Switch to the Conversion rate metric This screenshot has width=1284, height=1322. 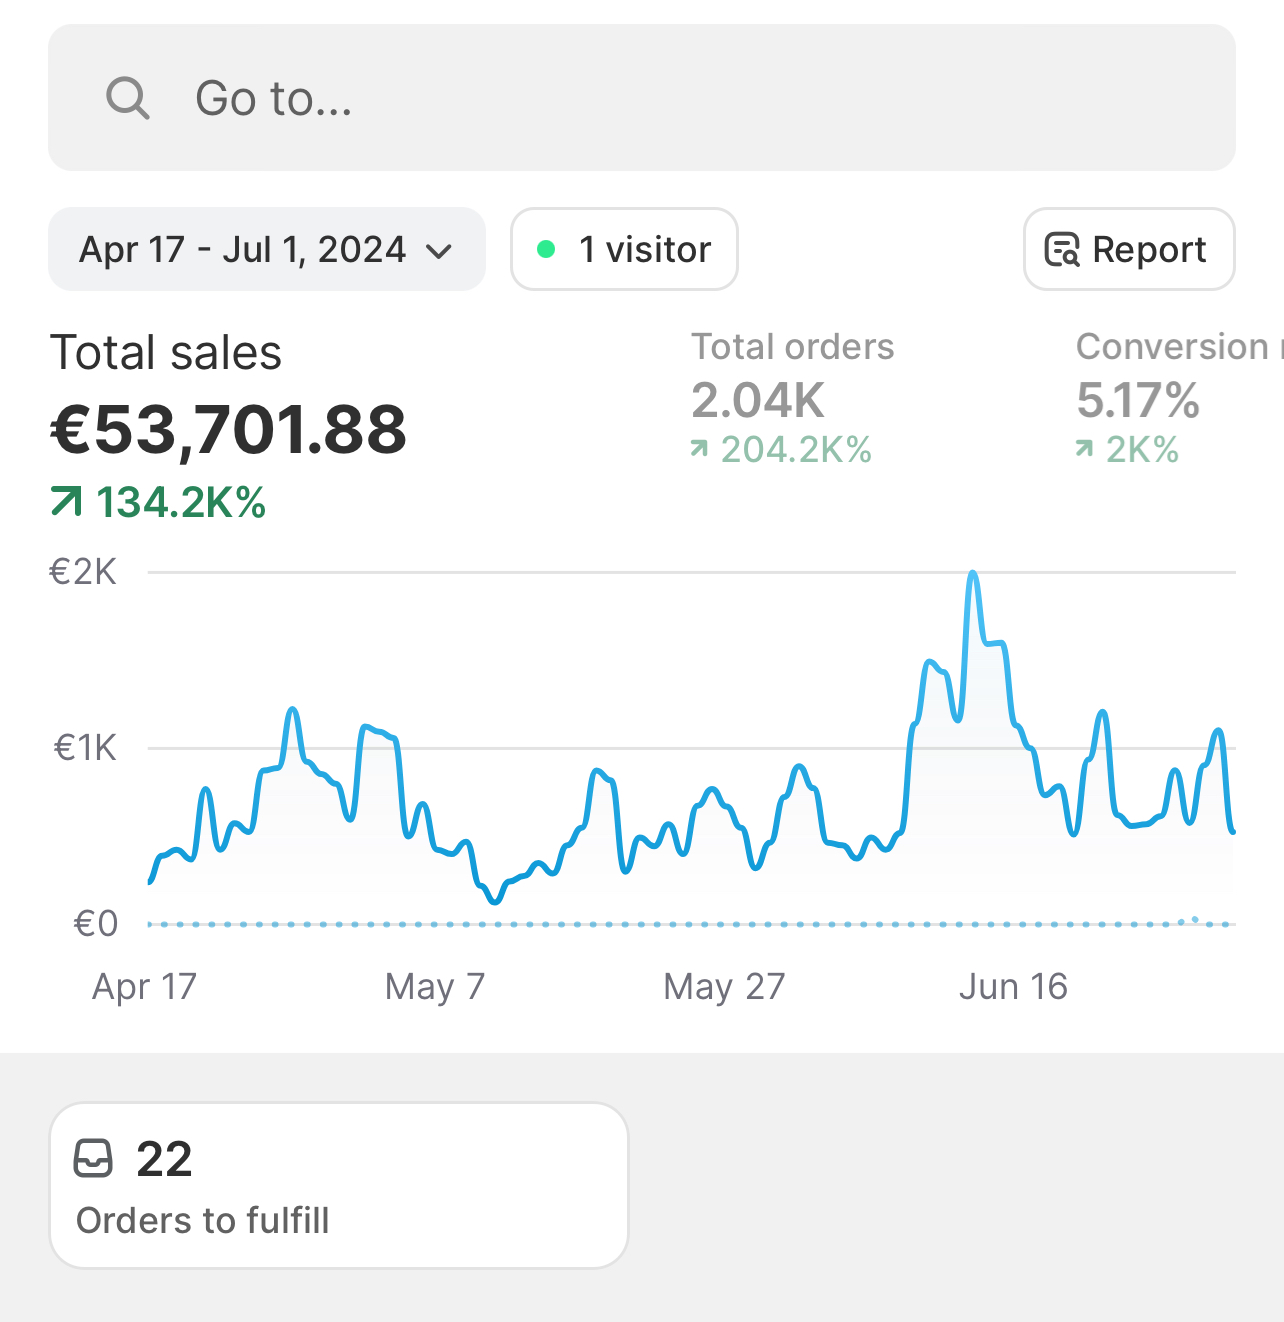point(1172,347)
